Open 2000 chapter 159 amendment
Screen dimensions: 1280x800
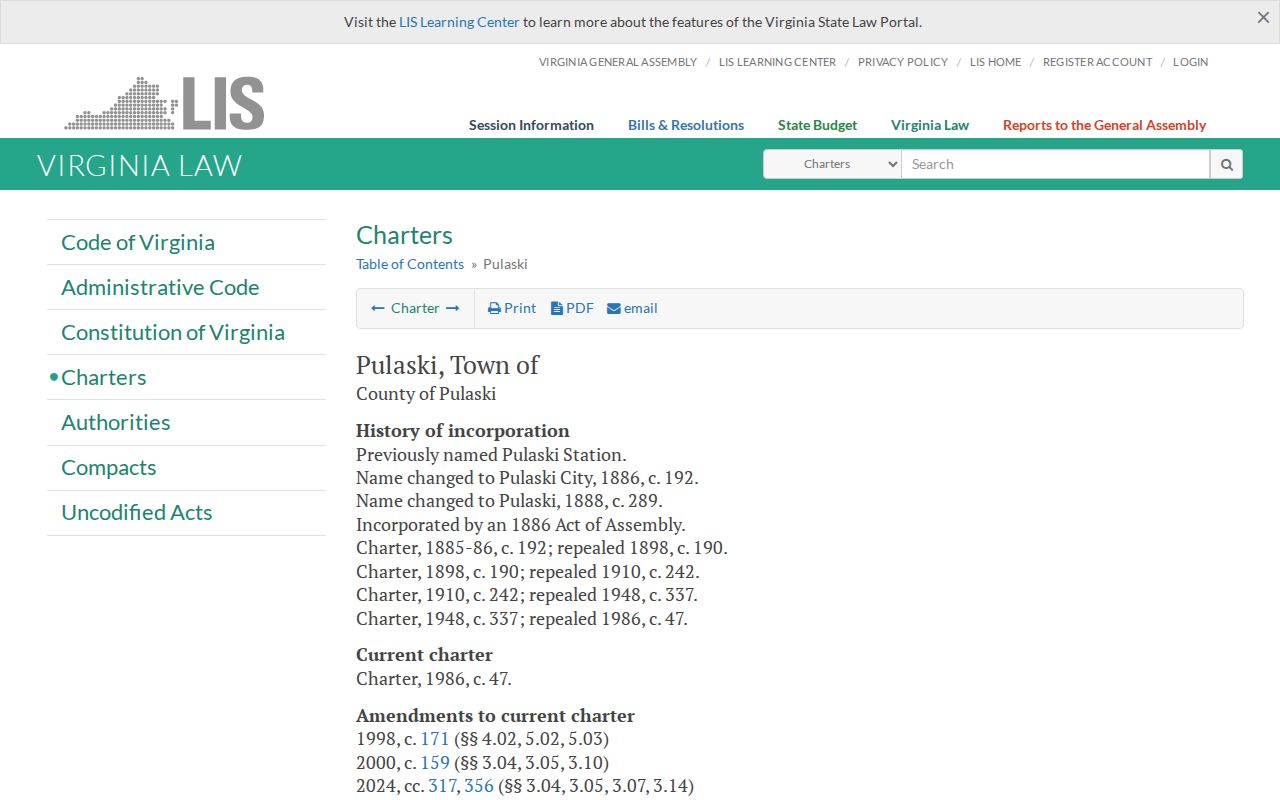pyautogui.click(x=435, y=762)
